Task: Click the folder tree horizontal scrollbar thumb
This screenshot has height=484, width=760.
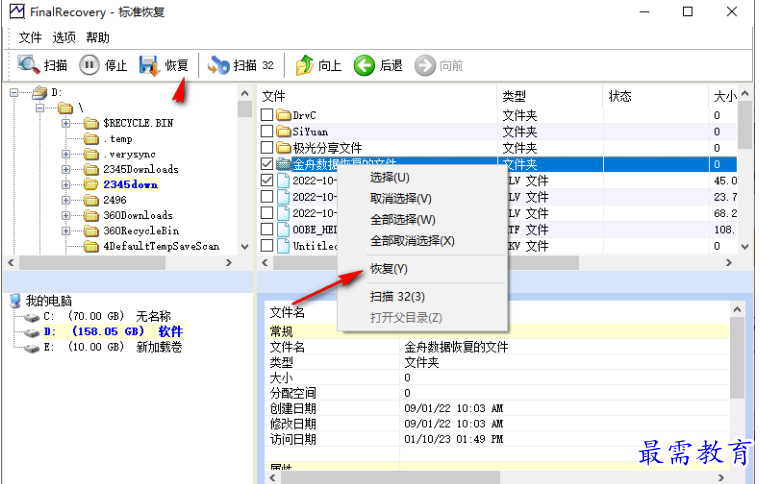Action: 92,263
